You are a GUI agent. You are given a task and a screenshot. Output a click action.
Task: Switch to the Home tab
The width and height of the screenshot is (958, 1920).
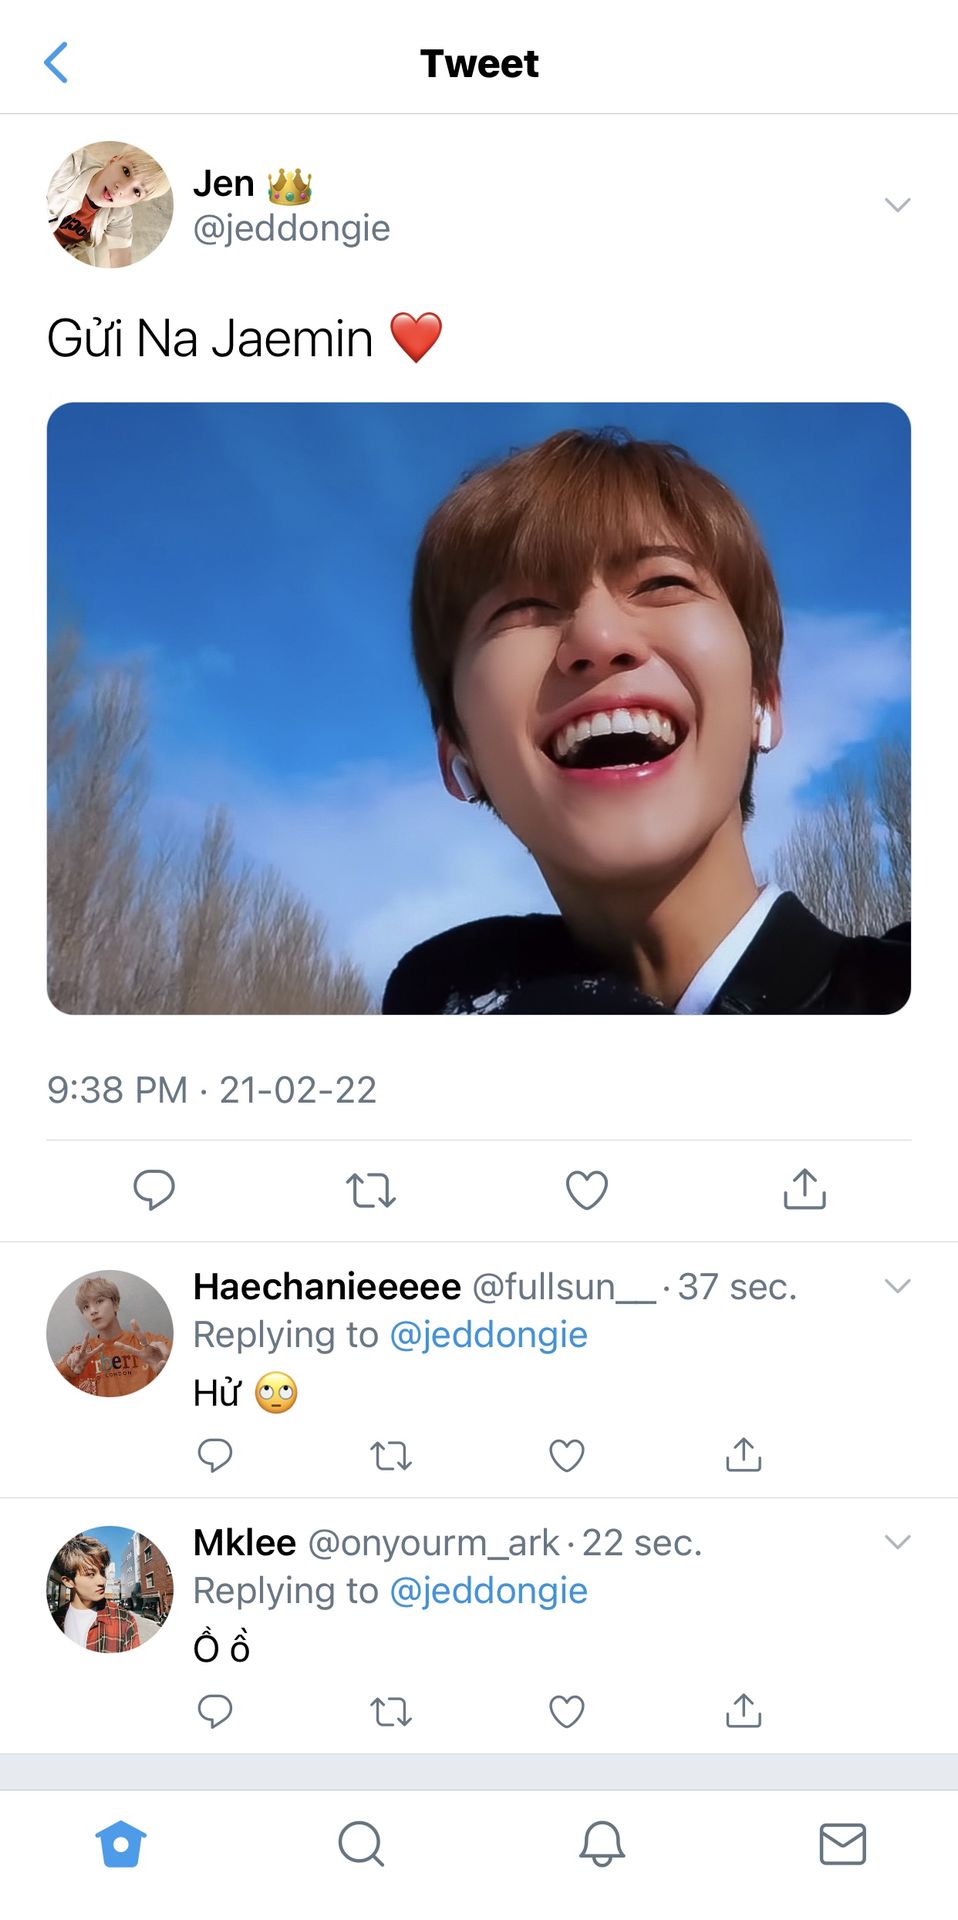click(x=121, y=1843)
